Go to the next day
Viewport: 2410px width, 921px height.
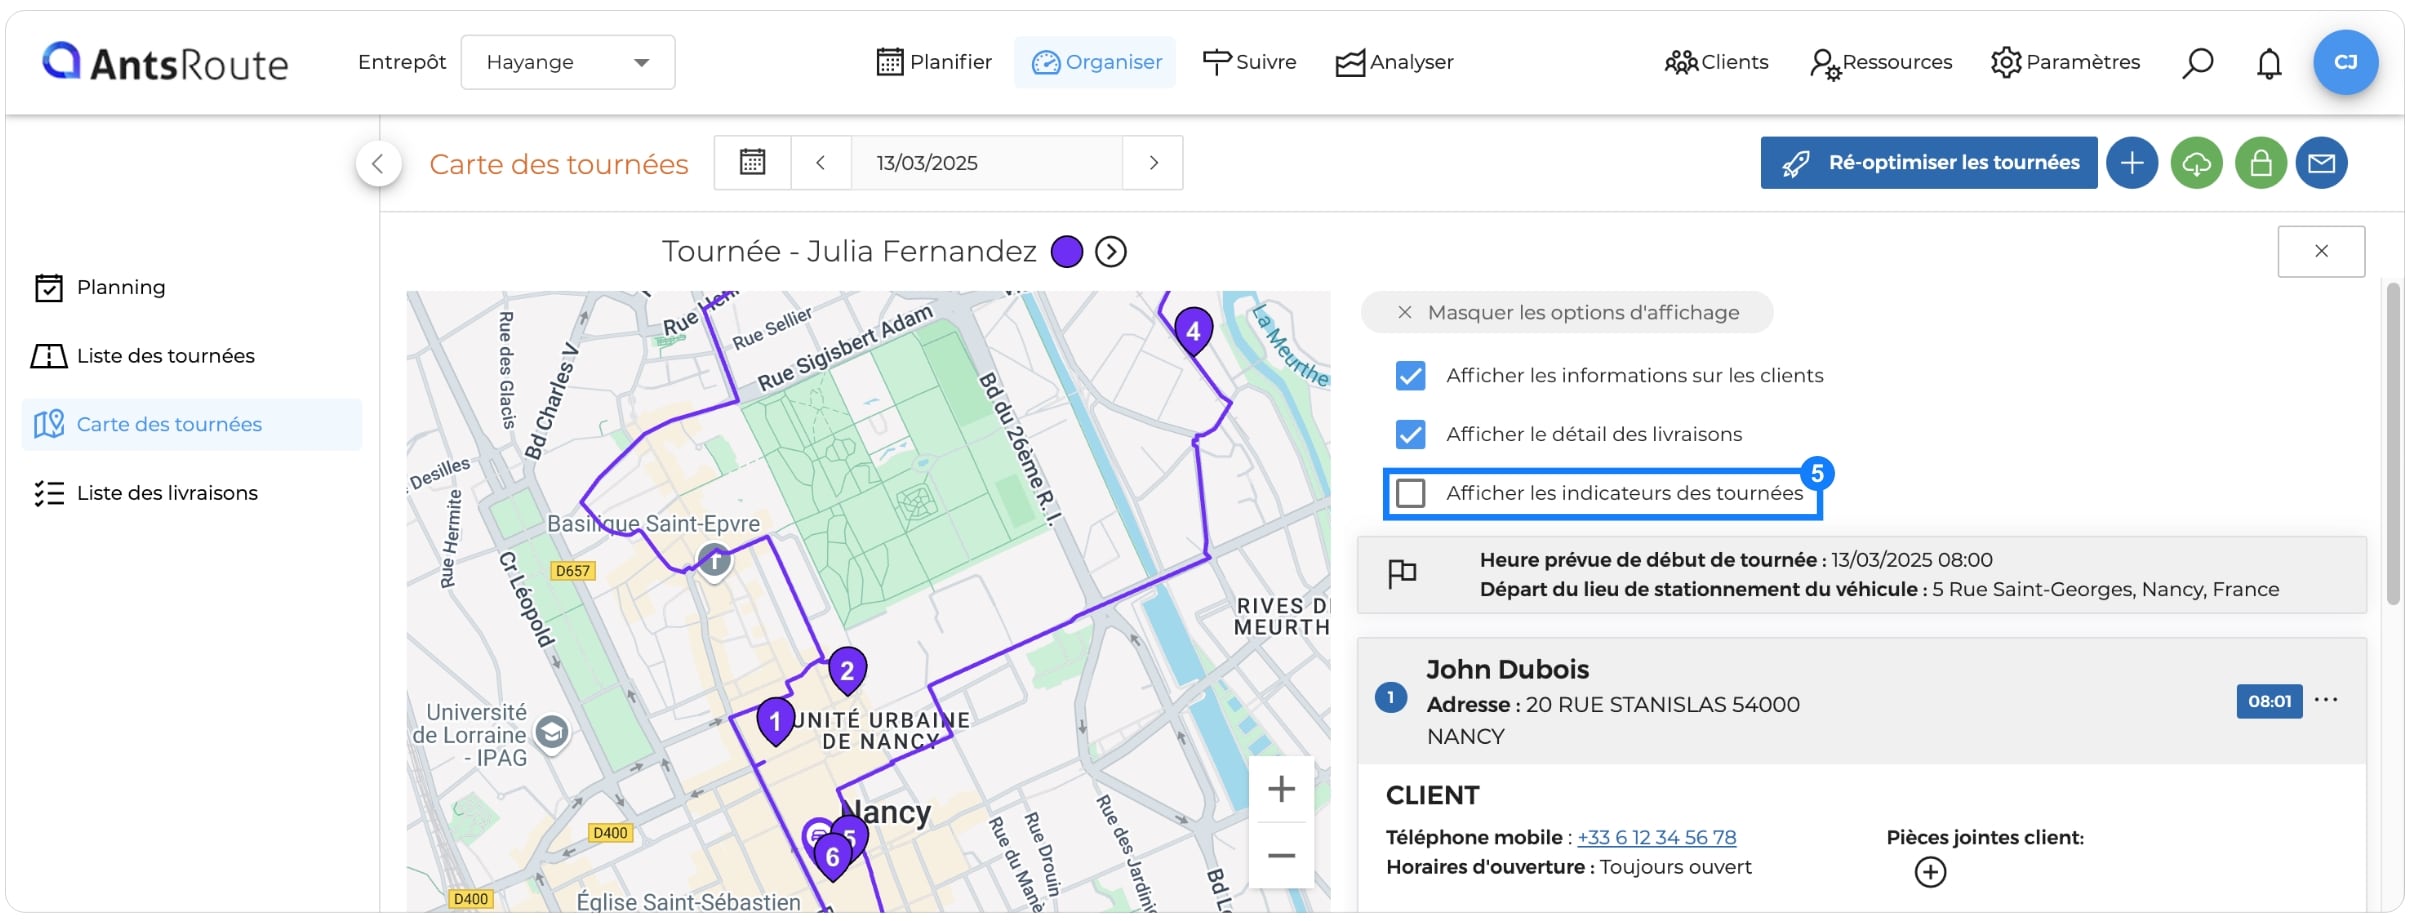(x=1153, y=162)
